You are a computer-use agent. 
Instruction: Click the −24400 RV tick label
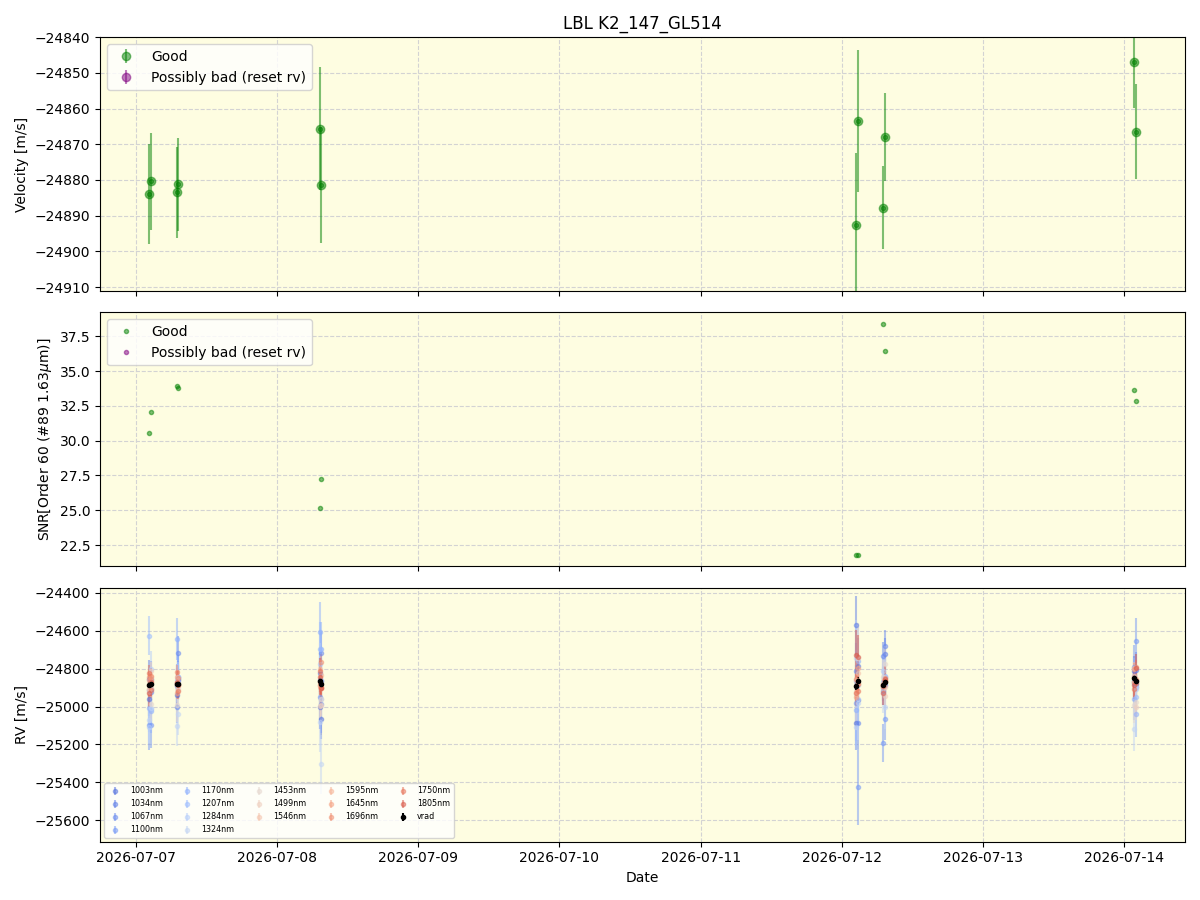[x=63, y=593]
